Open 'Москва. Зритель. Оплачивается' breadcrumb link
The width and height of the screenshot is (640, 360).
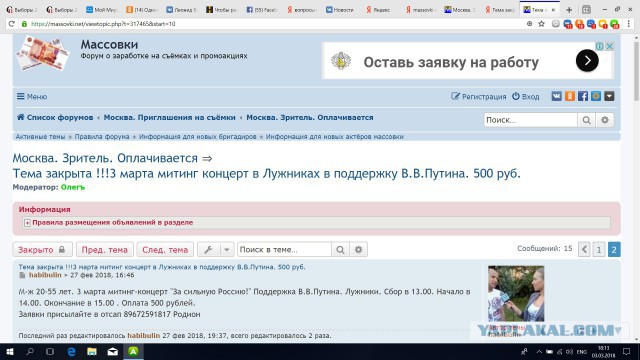click(310, 117)
